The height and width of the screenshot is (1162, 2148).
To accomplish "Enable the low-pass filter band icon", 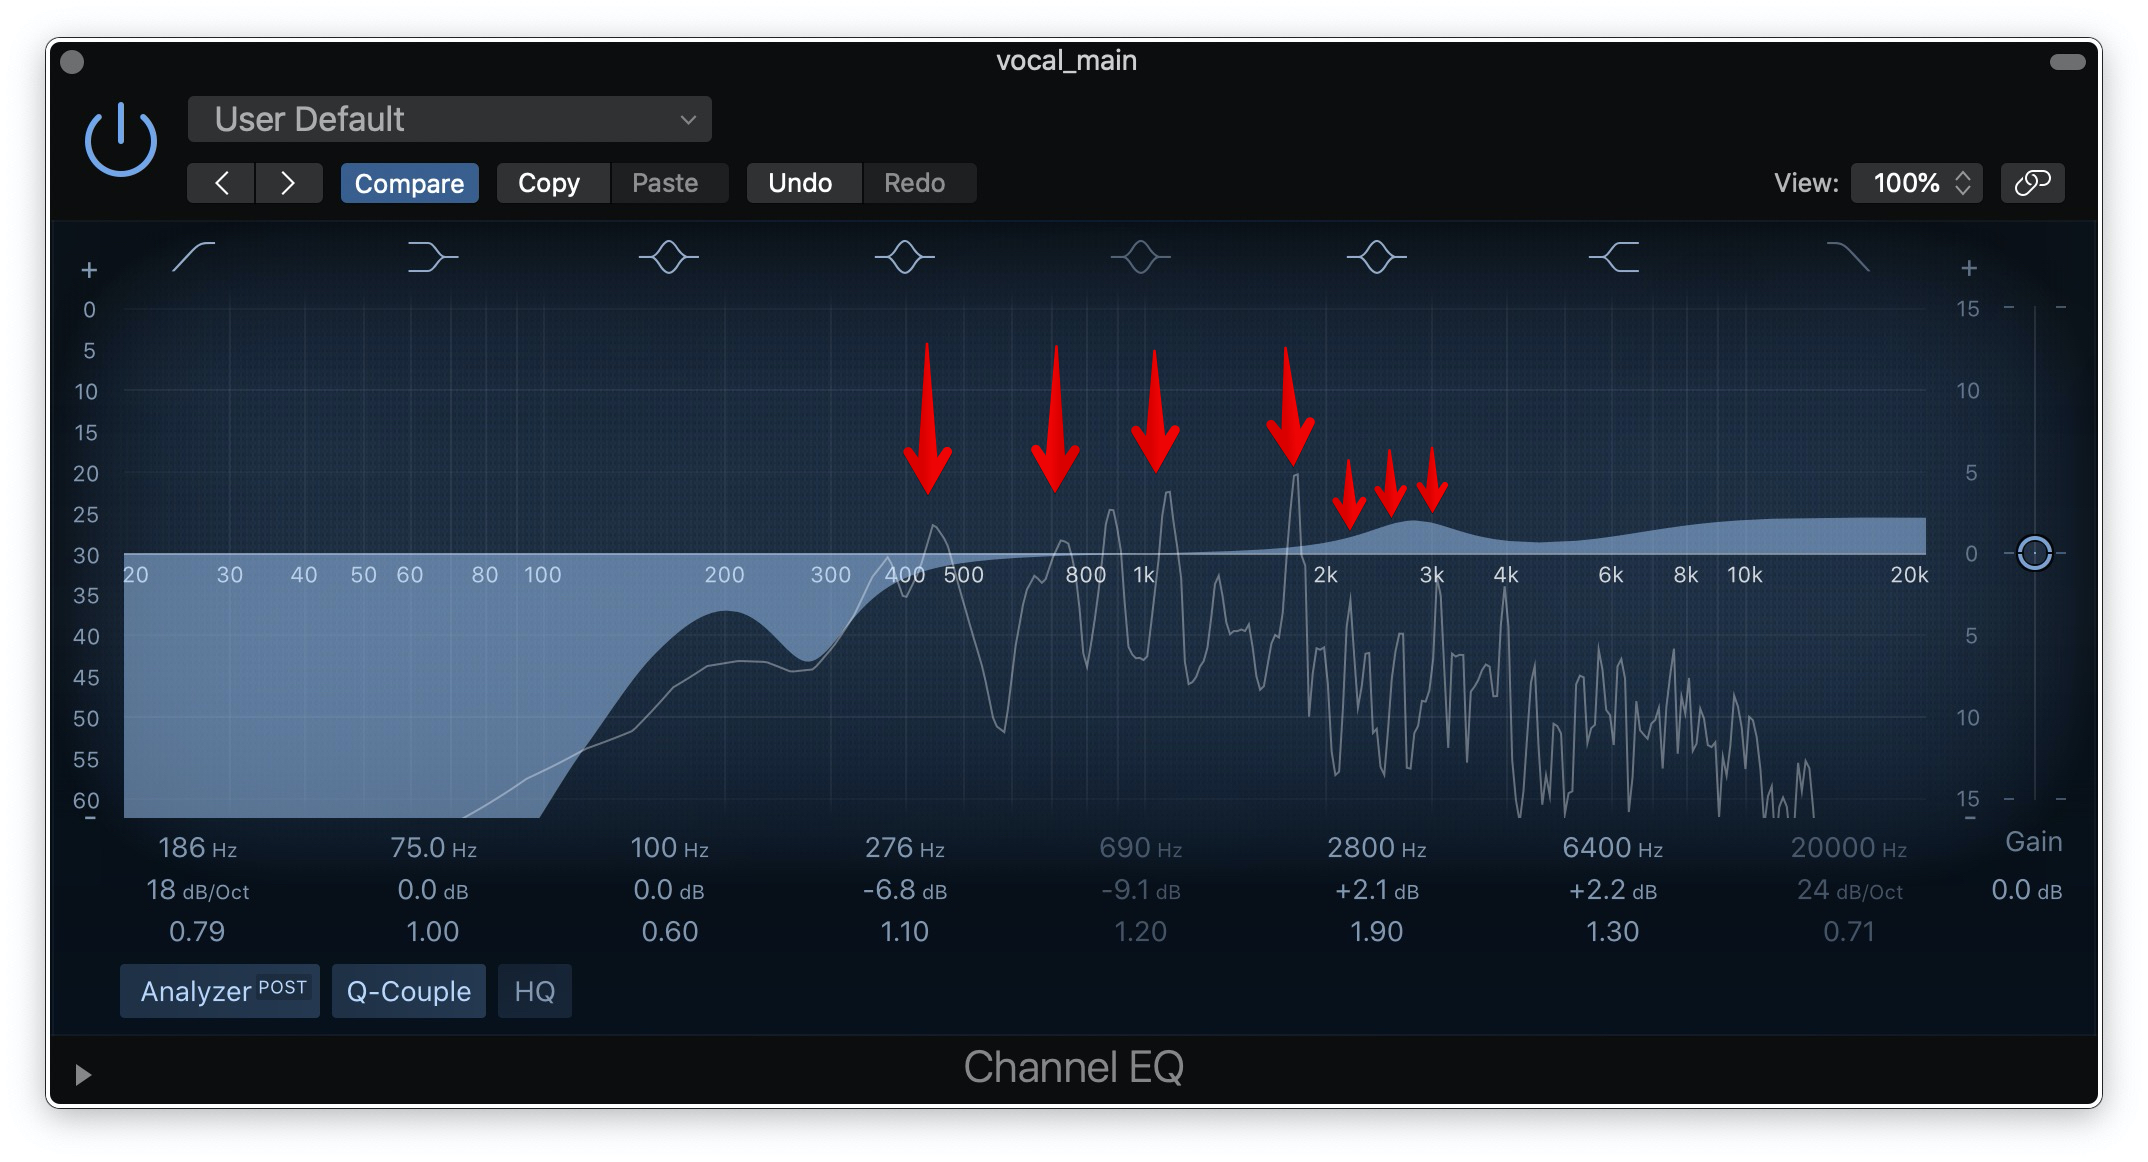I will click(x=1848, y=257).
